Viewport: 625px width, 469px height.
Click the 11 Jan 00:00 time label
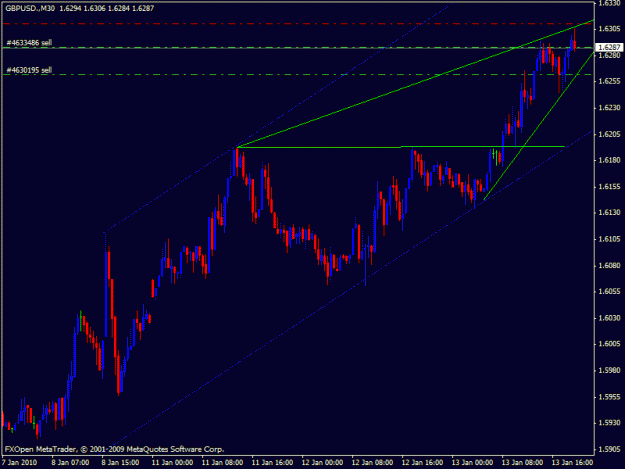click(172, 463)
